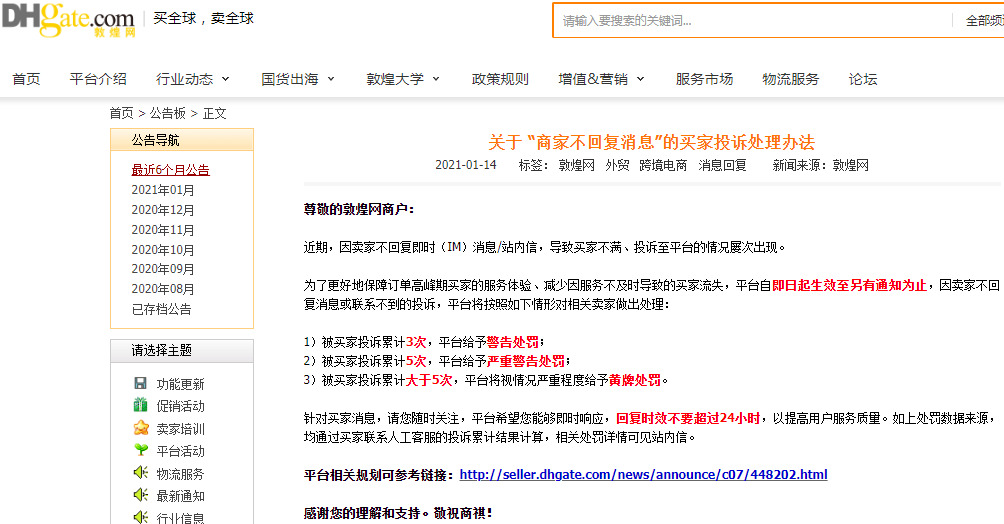Click the 跨境电商 tag

tap(663, 165)
